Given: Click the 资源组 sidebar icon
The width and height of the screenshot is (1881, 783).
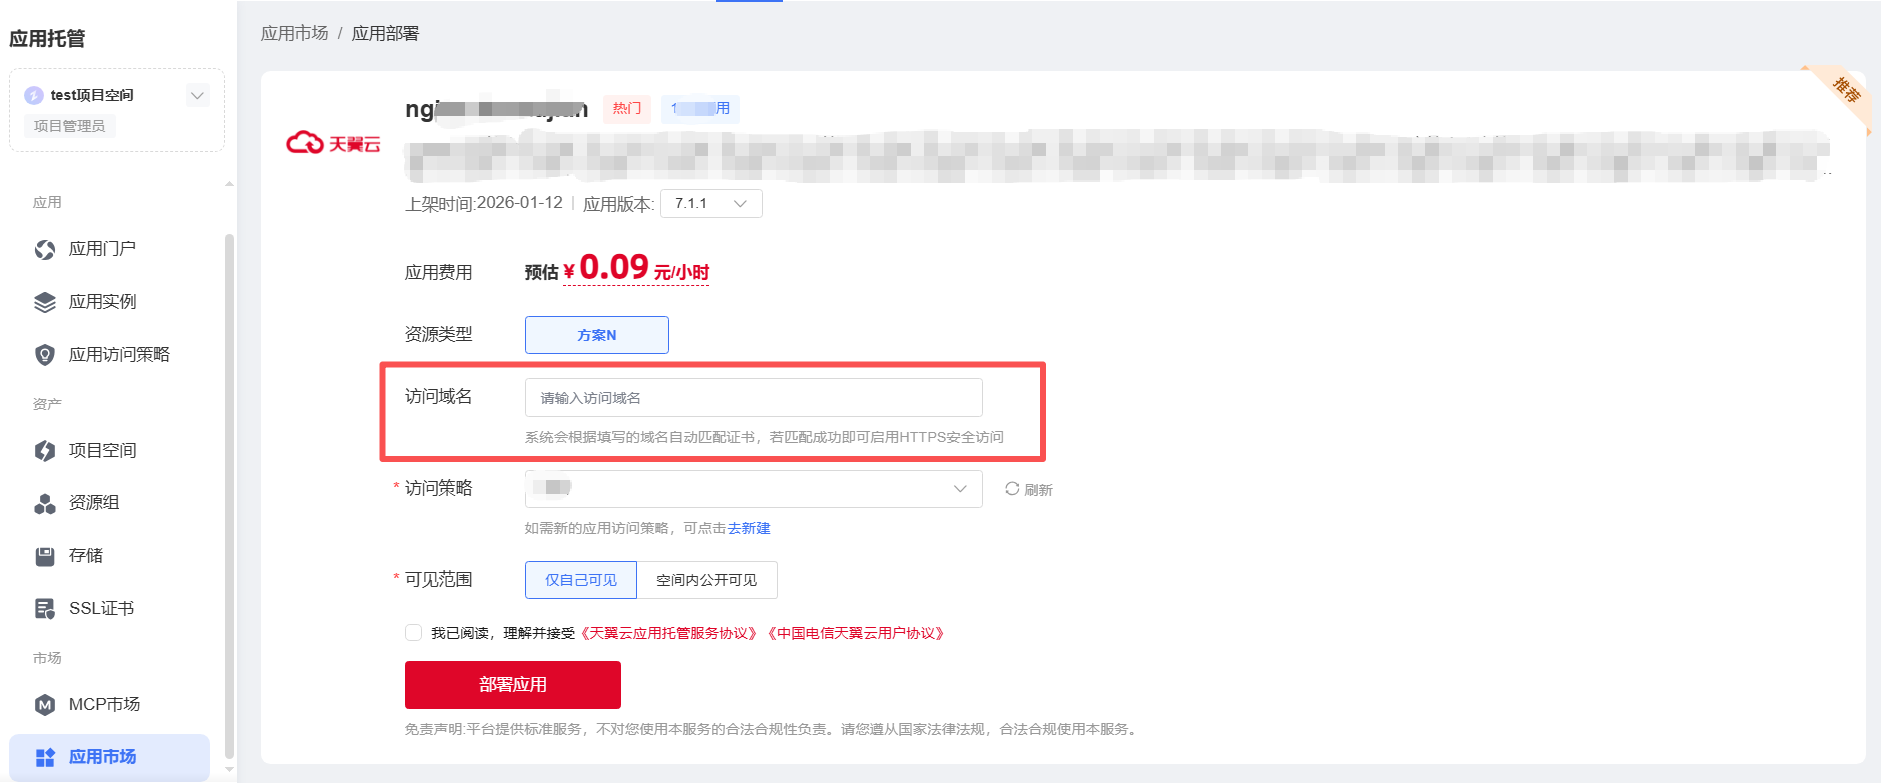Looking at the screenshot, I should point(45,503).
